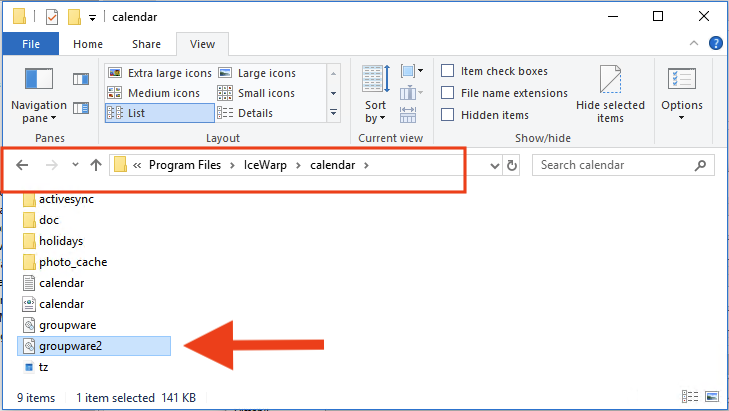Expand the arrow after calendar breadcrumb
This screenshot has height=411, width=729.
[x=366, y=165]
